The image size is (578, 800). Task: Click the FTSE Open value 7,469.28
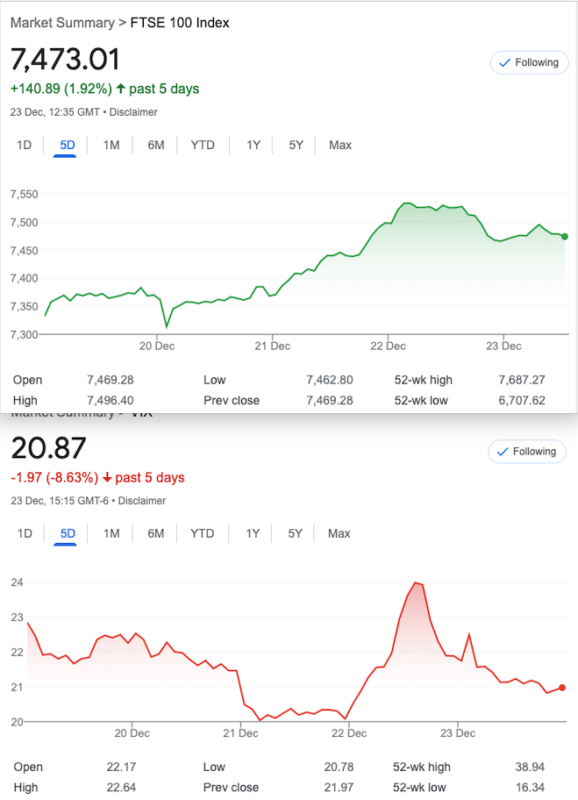click(110, 380)
